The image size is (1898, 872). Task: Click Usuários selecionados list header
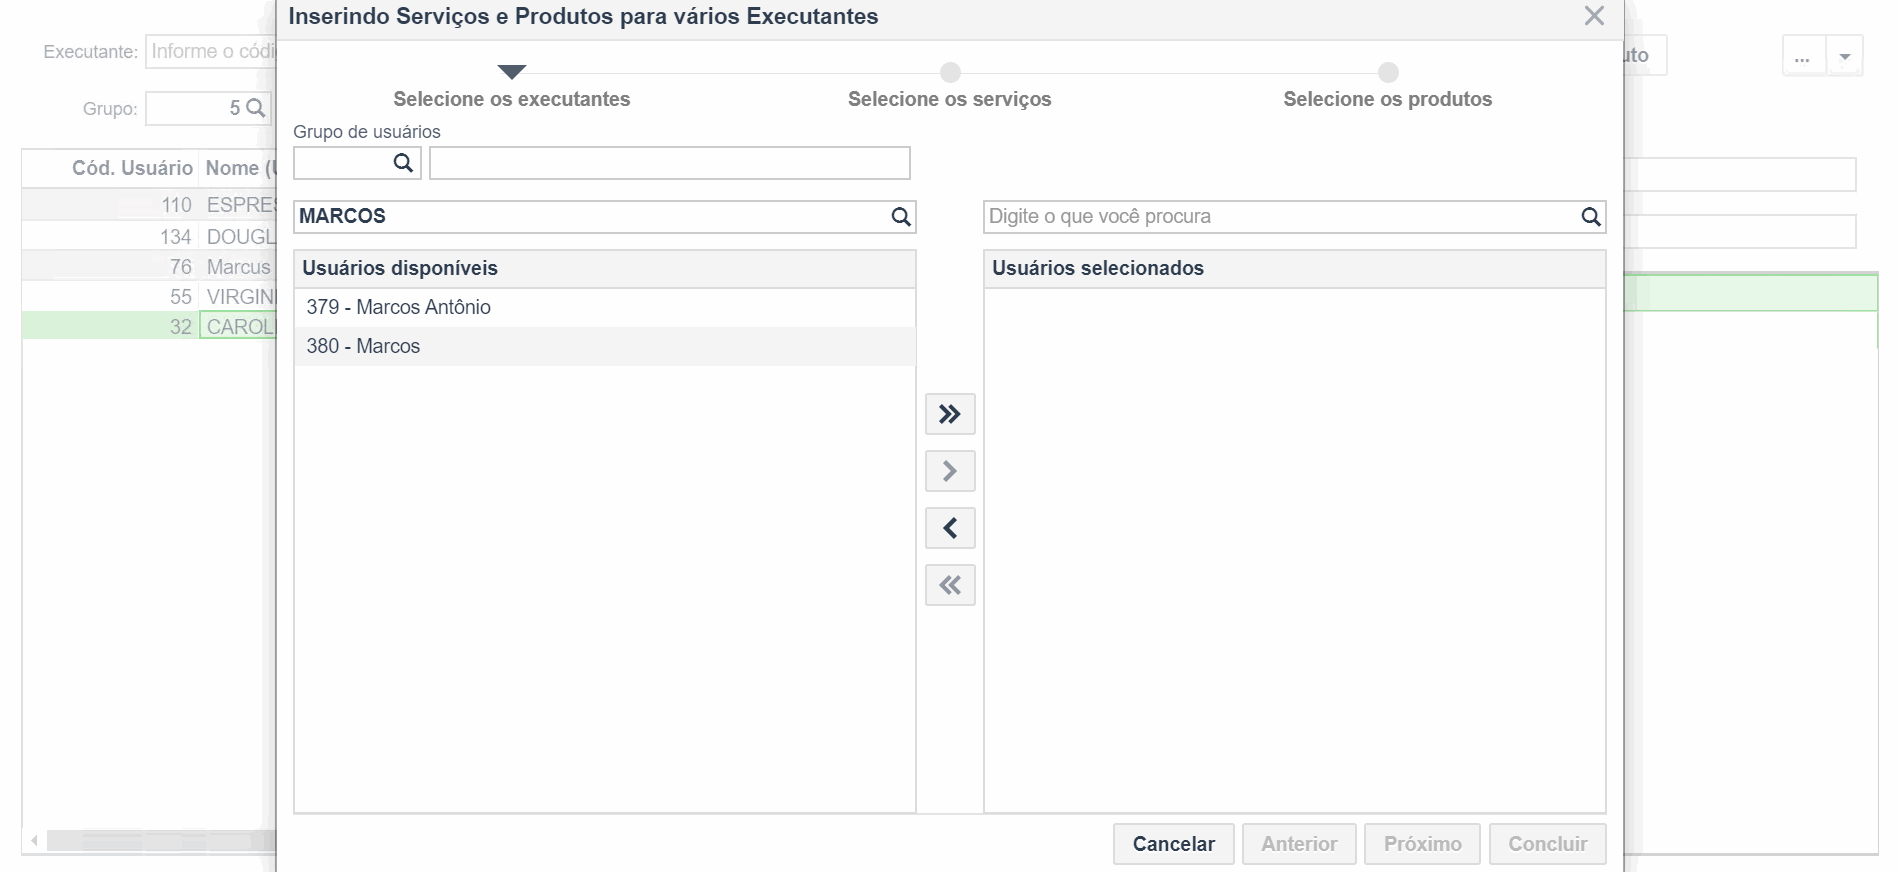point(1295,268)
